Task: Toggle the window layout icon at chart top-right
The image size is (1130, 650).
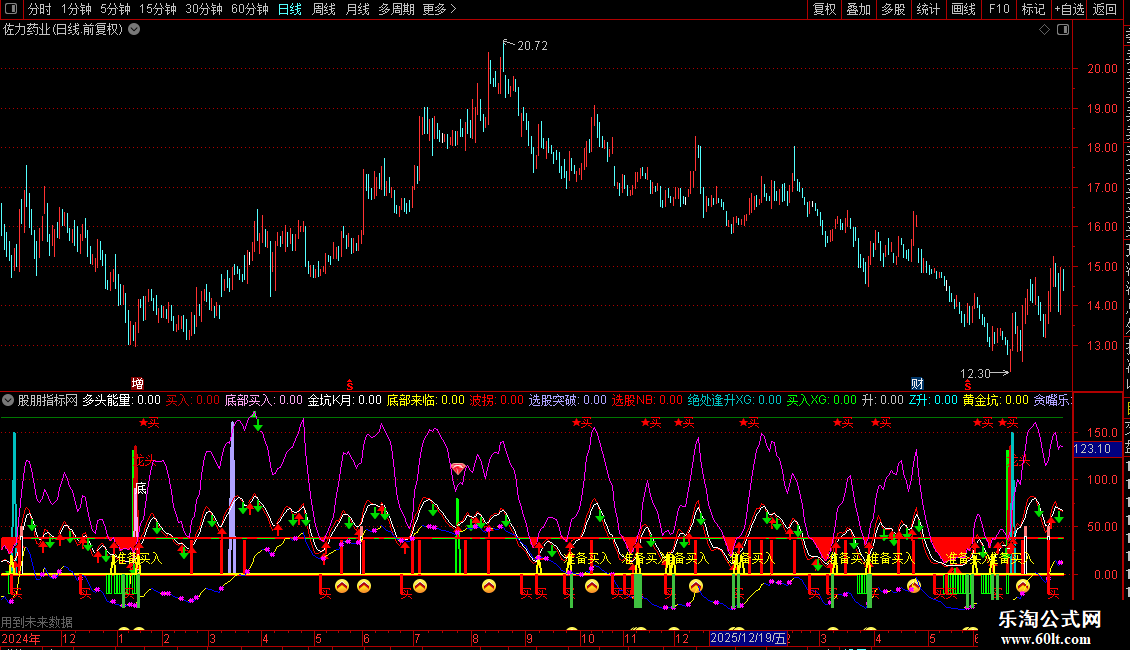Action: (x=1063, y=30)
